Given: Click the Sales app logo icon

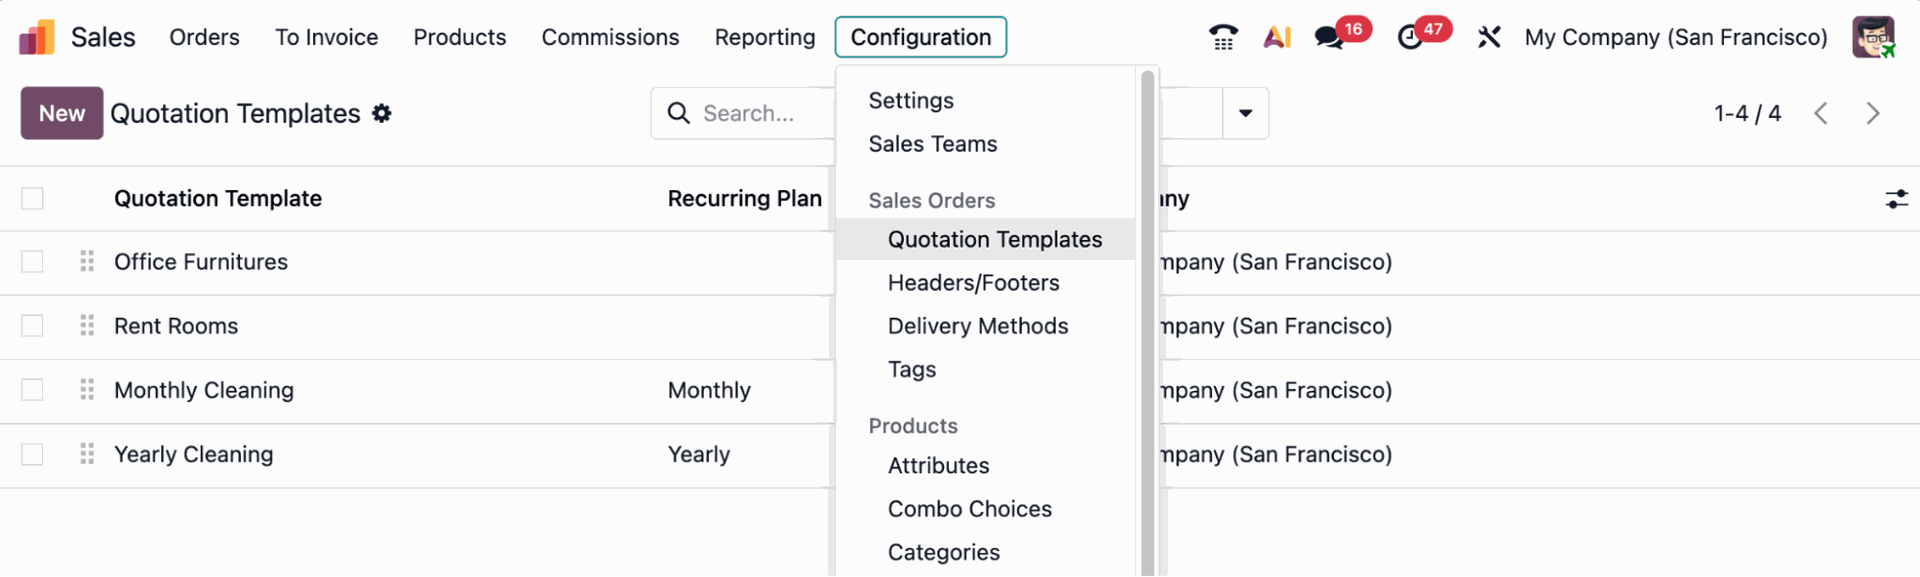Looking at the screenshot, I should click(x=37, y=38).
